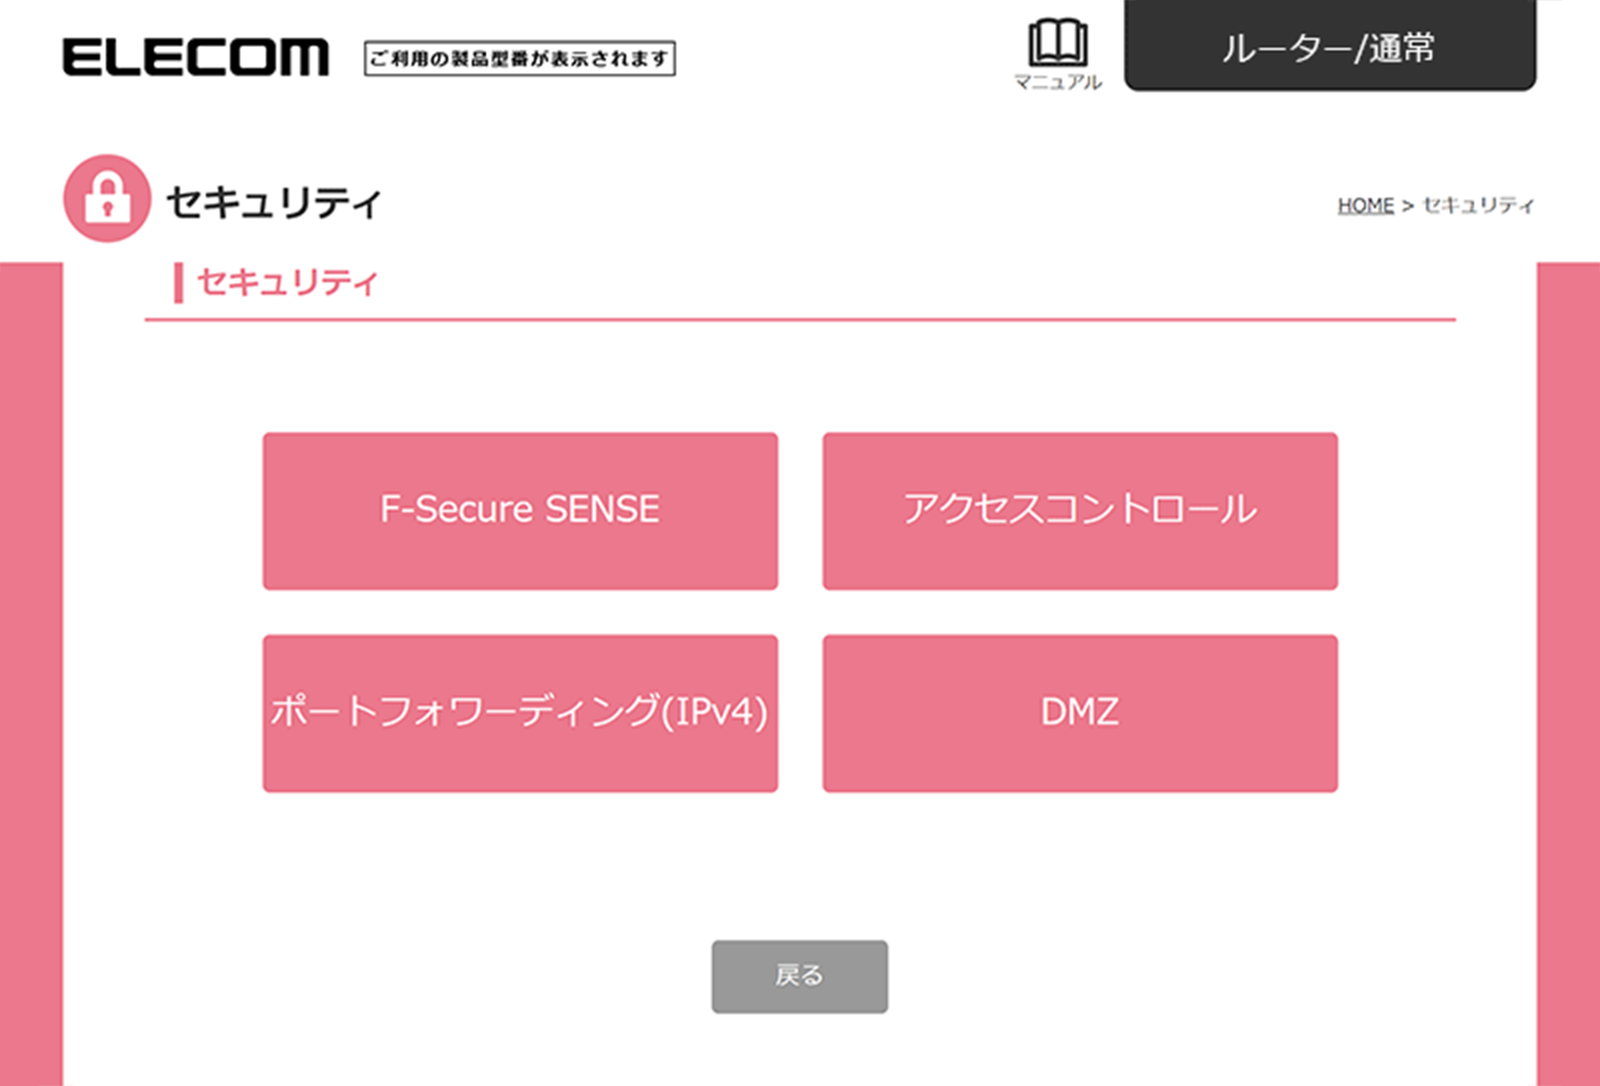The image size is (1600, 1086).
Task: Select the ルーター/通常 mode tab
Action: pos(1329,47)
